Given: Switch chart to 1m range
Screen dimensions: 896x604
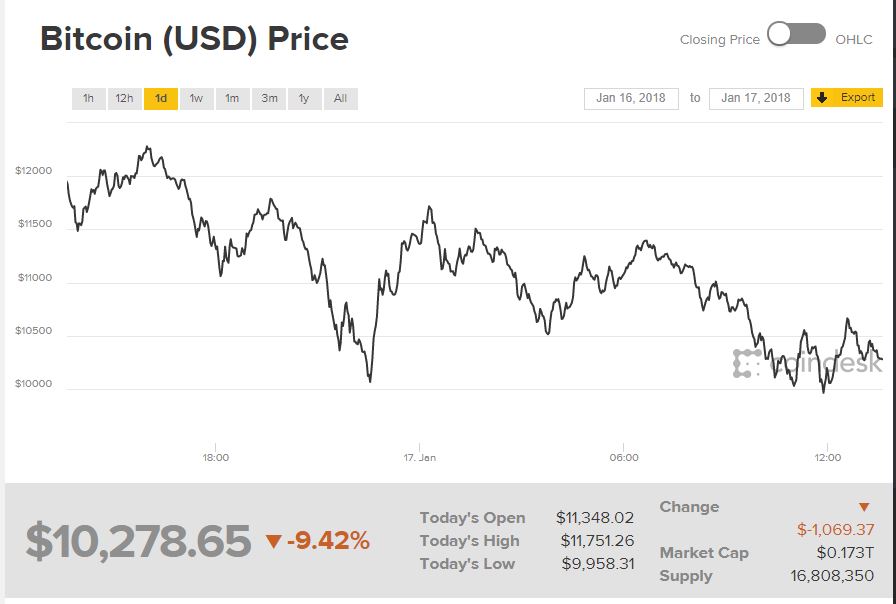Looking at the screenshot, I should click(232, 98).
